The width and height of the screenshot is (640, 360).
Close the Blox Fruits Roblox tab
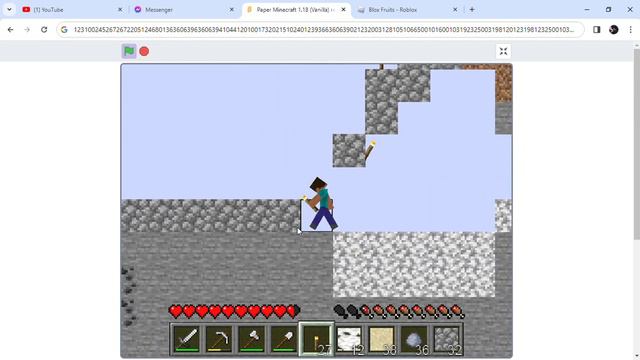click(455, 9)
